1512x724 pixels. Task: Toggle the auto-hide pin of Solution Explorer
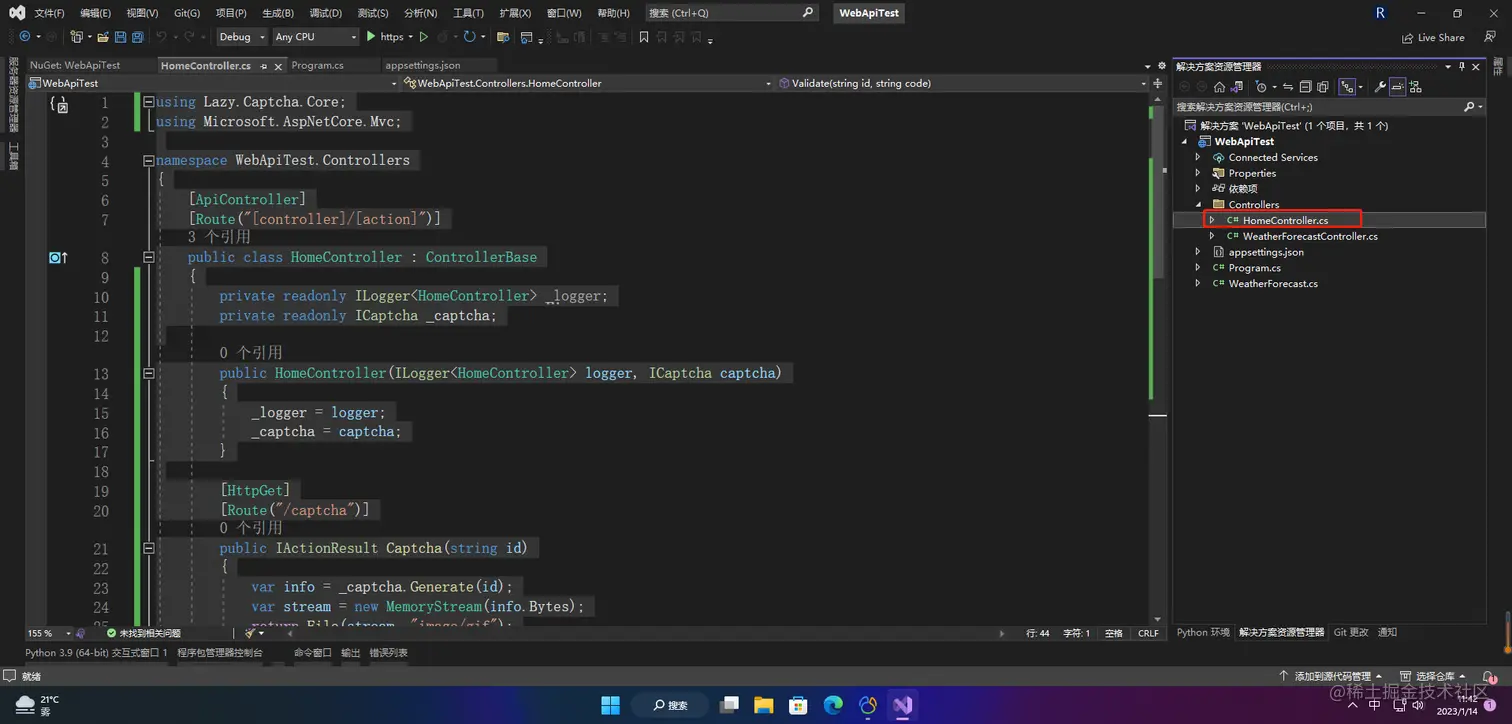click(x=1462, y=67)
